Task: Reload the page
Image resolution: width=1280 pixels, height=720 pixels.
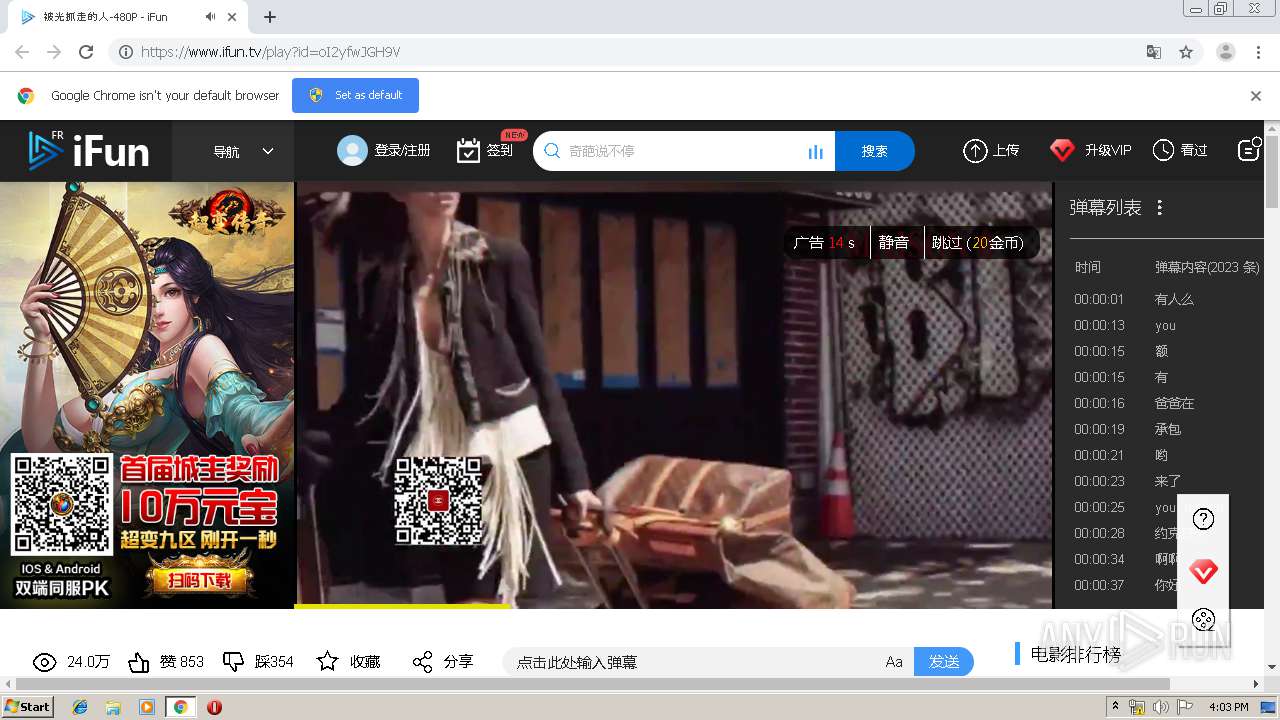Action: coord(86,52)
